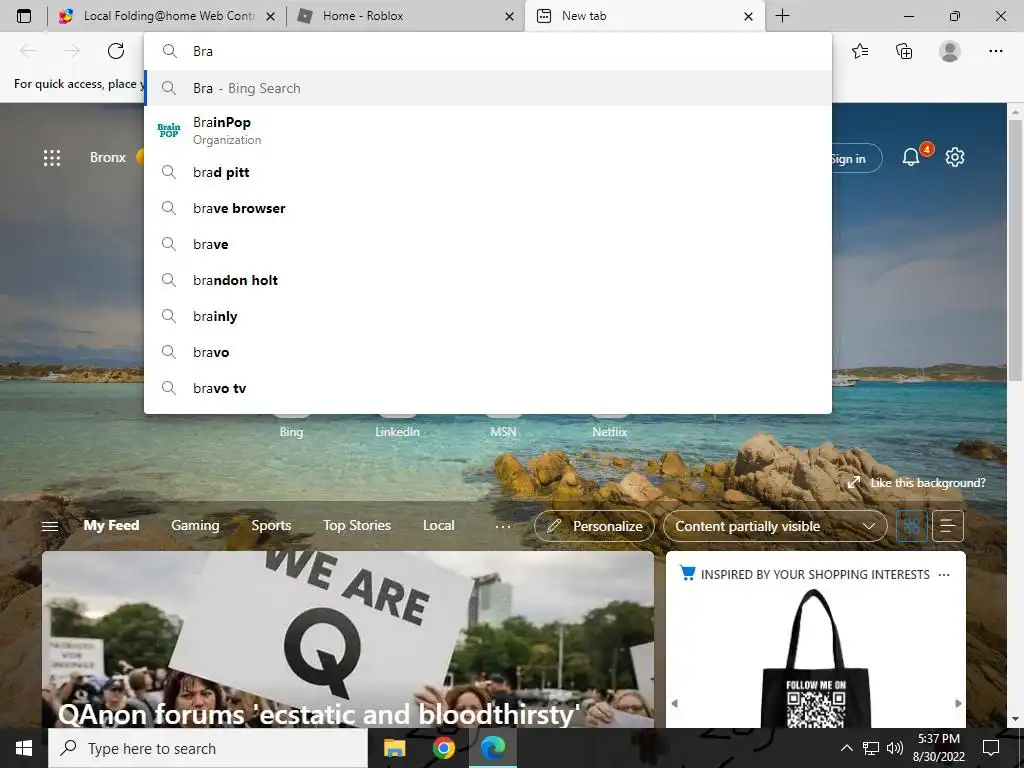
Task: Show next shopping item arrow
Action: [x=958, y=703]
